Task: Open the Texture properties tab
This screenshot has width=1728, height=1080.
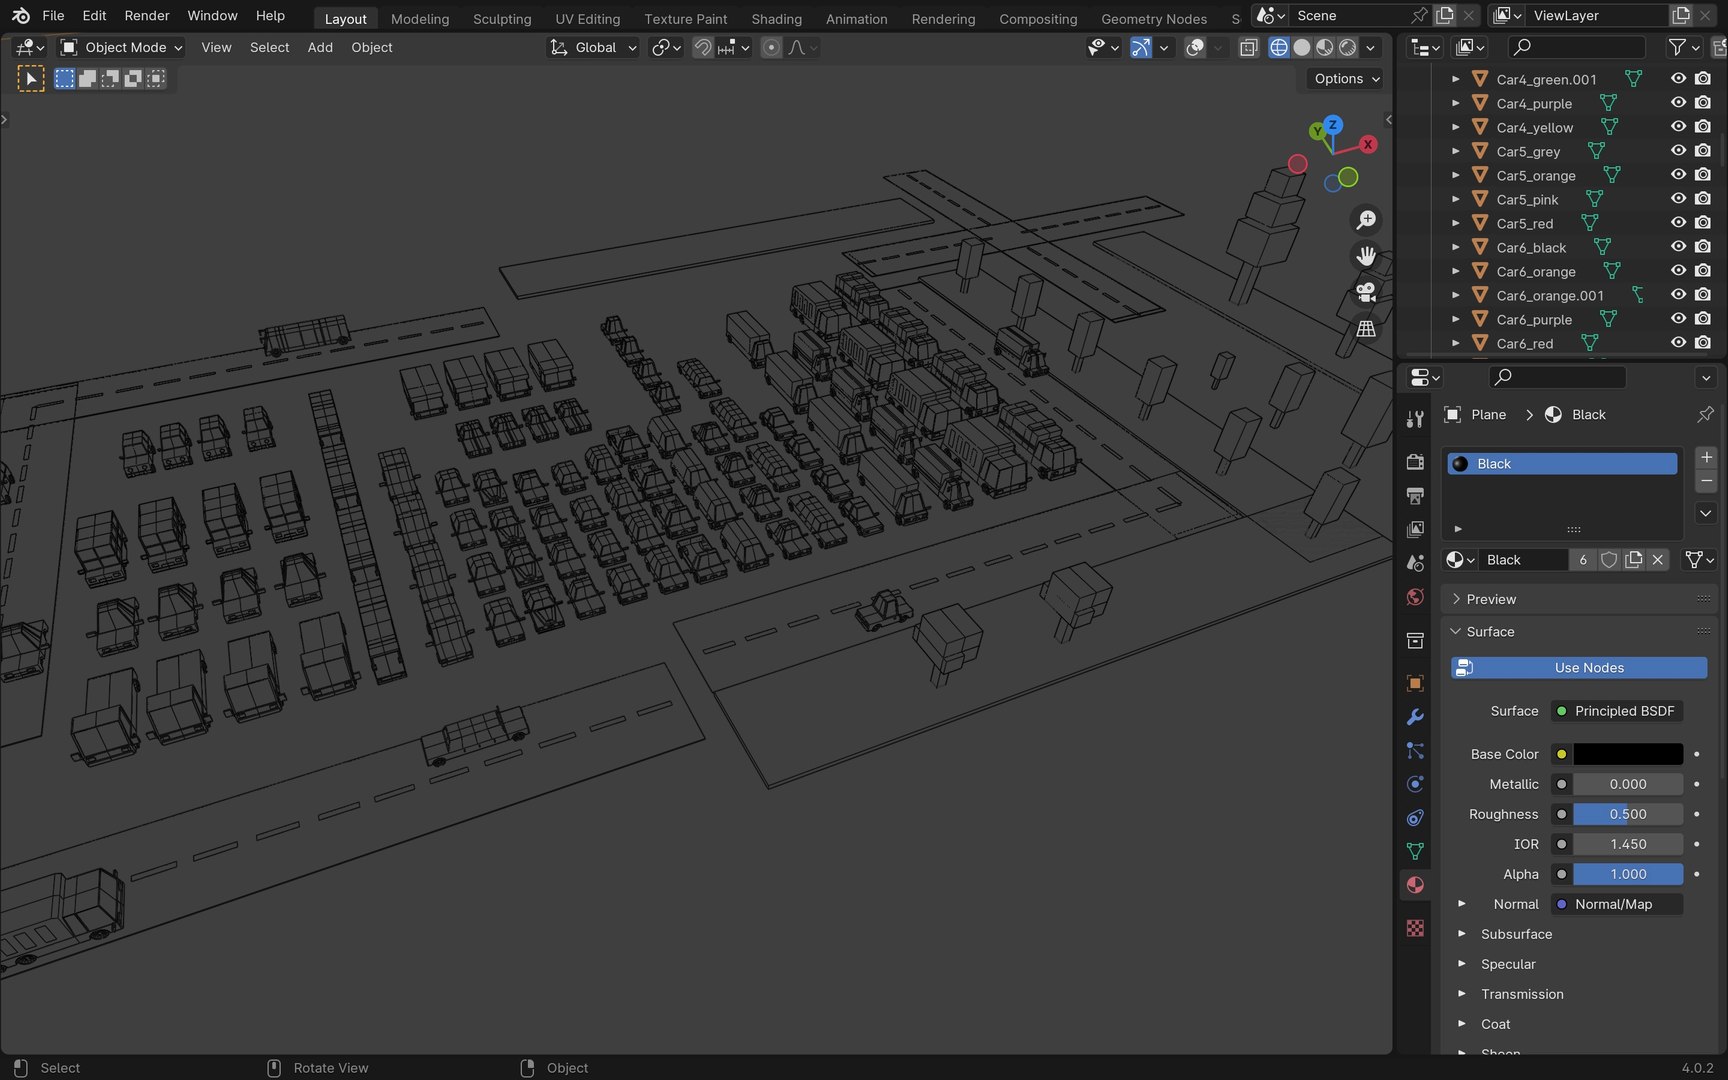Action: coord(1415,928)
